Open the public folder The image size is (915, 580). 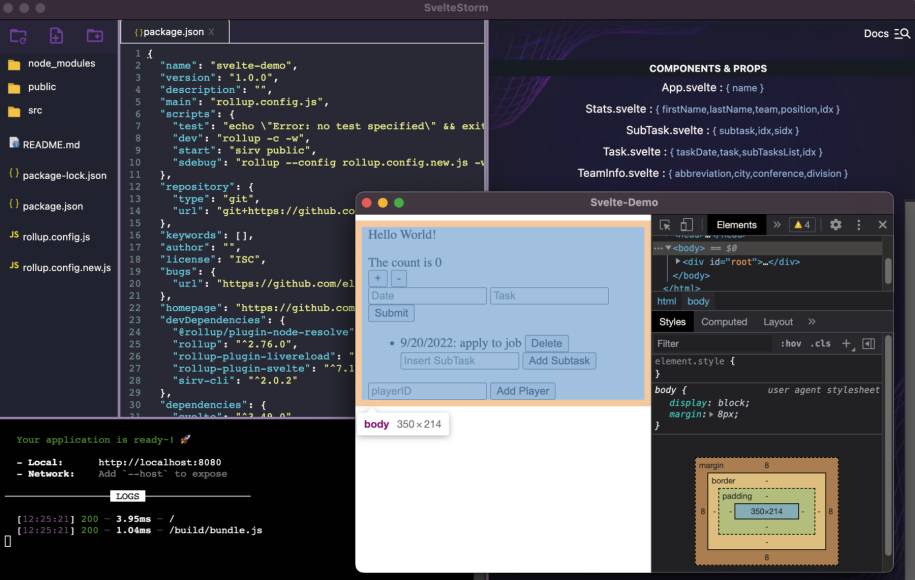(33, 87)
